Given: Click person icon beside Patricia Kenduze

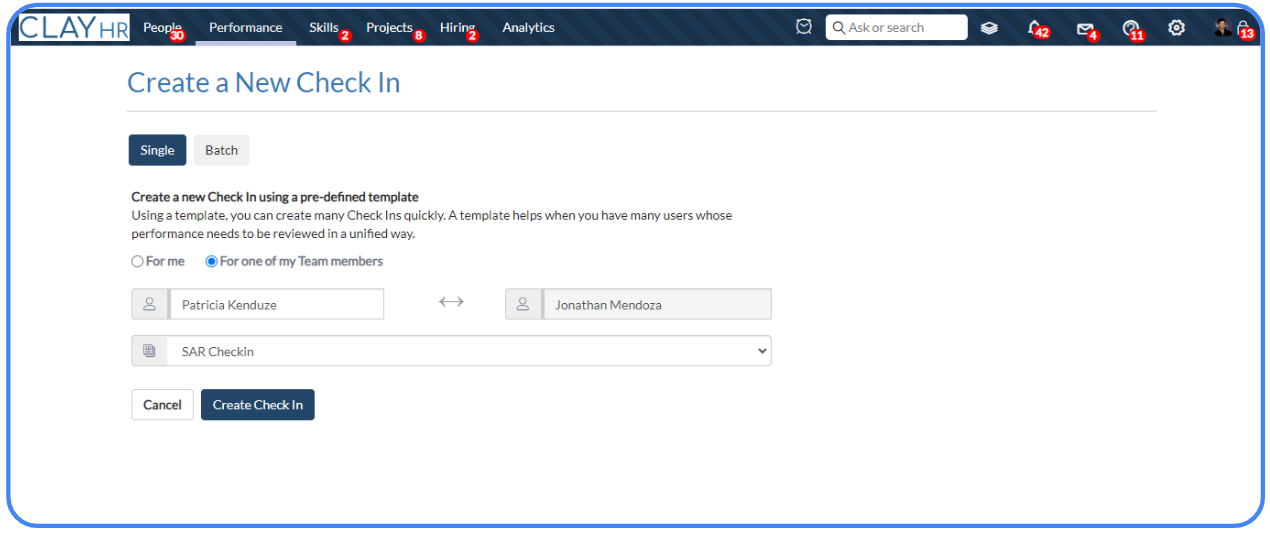Looking at the screenshot, I should tap(149, 304).
